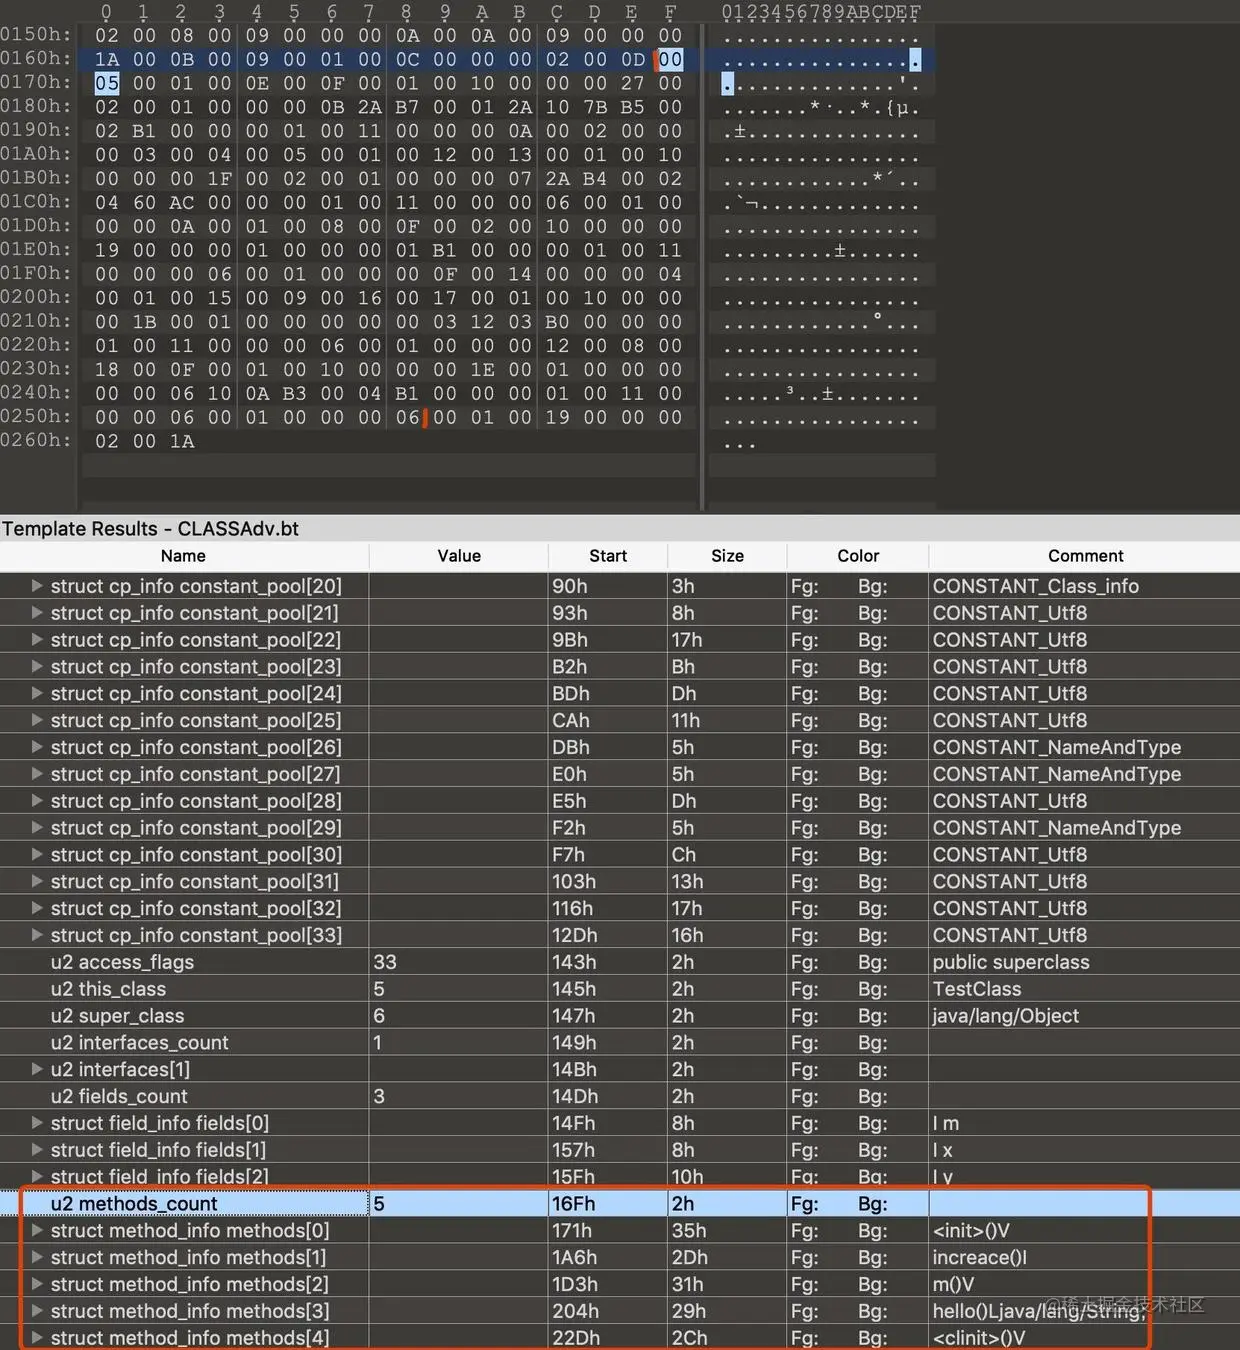Expand struct method_info methods[2]
This screenshot has height=1350, width=1240.
37,1284
